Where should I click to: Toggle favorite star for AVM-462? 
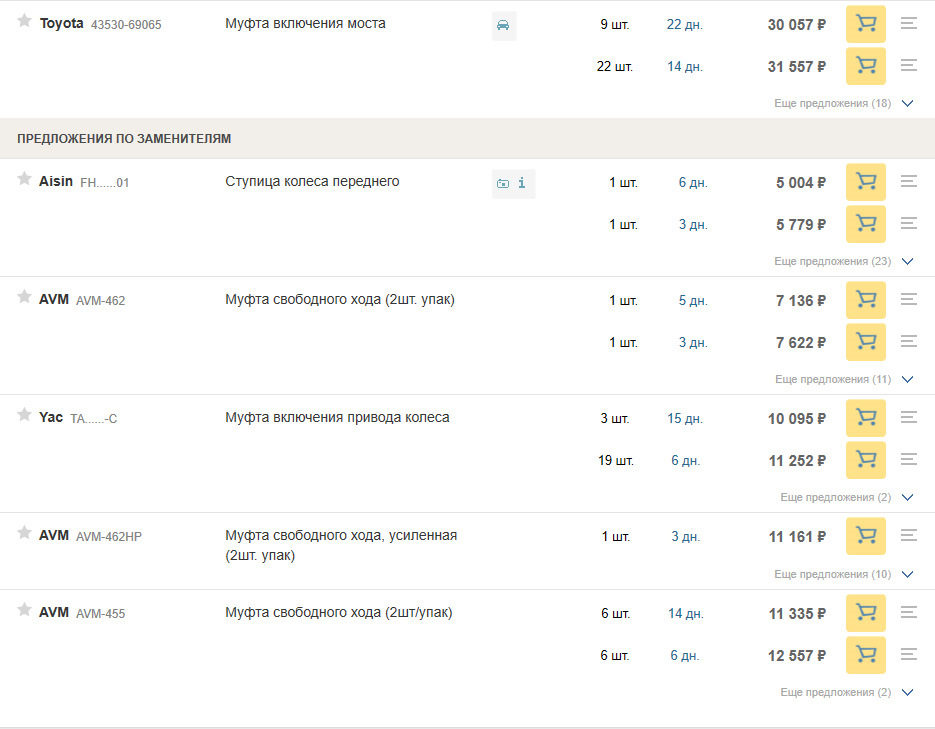click(24, 296)
